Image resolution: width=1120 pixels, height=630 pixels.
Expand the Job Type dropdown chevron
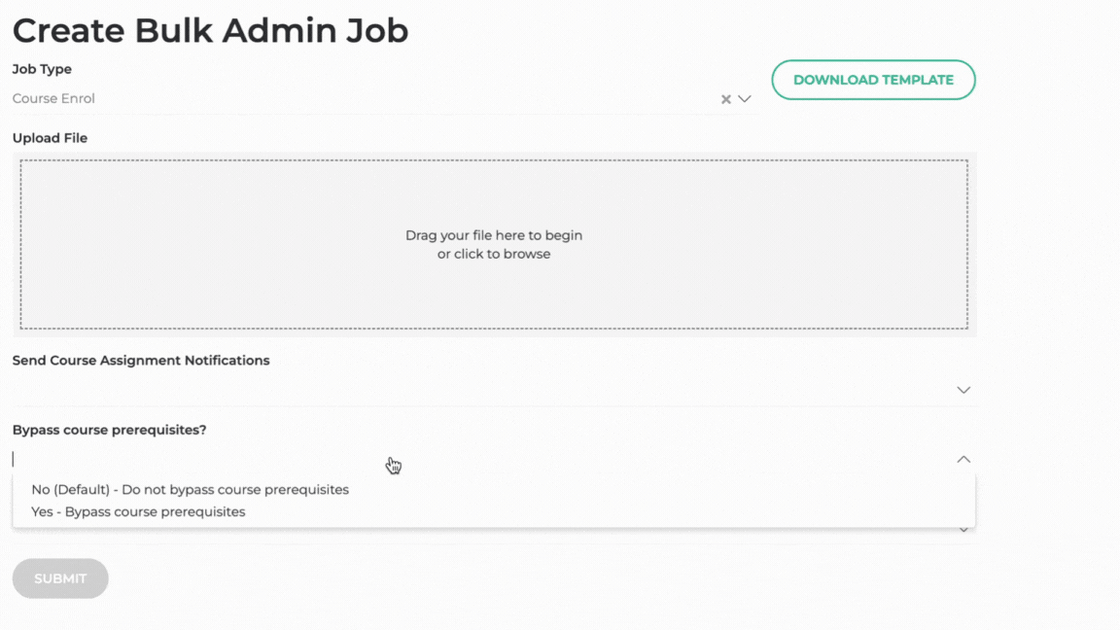(x=744, y=99)
